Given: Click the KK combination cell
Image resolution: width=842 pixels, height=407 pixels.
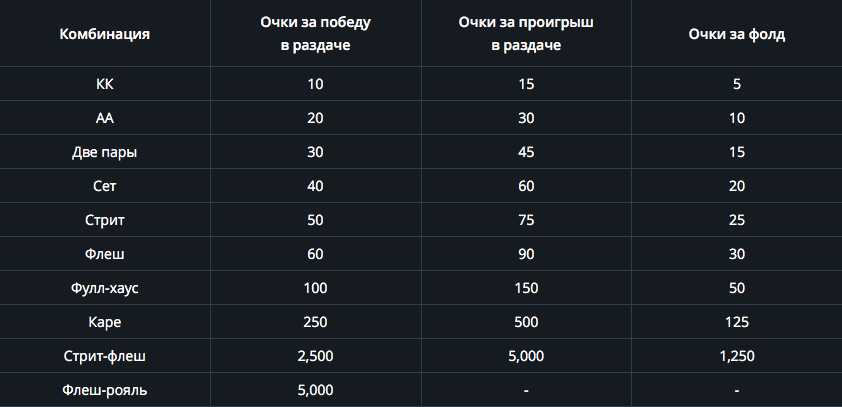Looking at the screenshot, I should (105, 84).
